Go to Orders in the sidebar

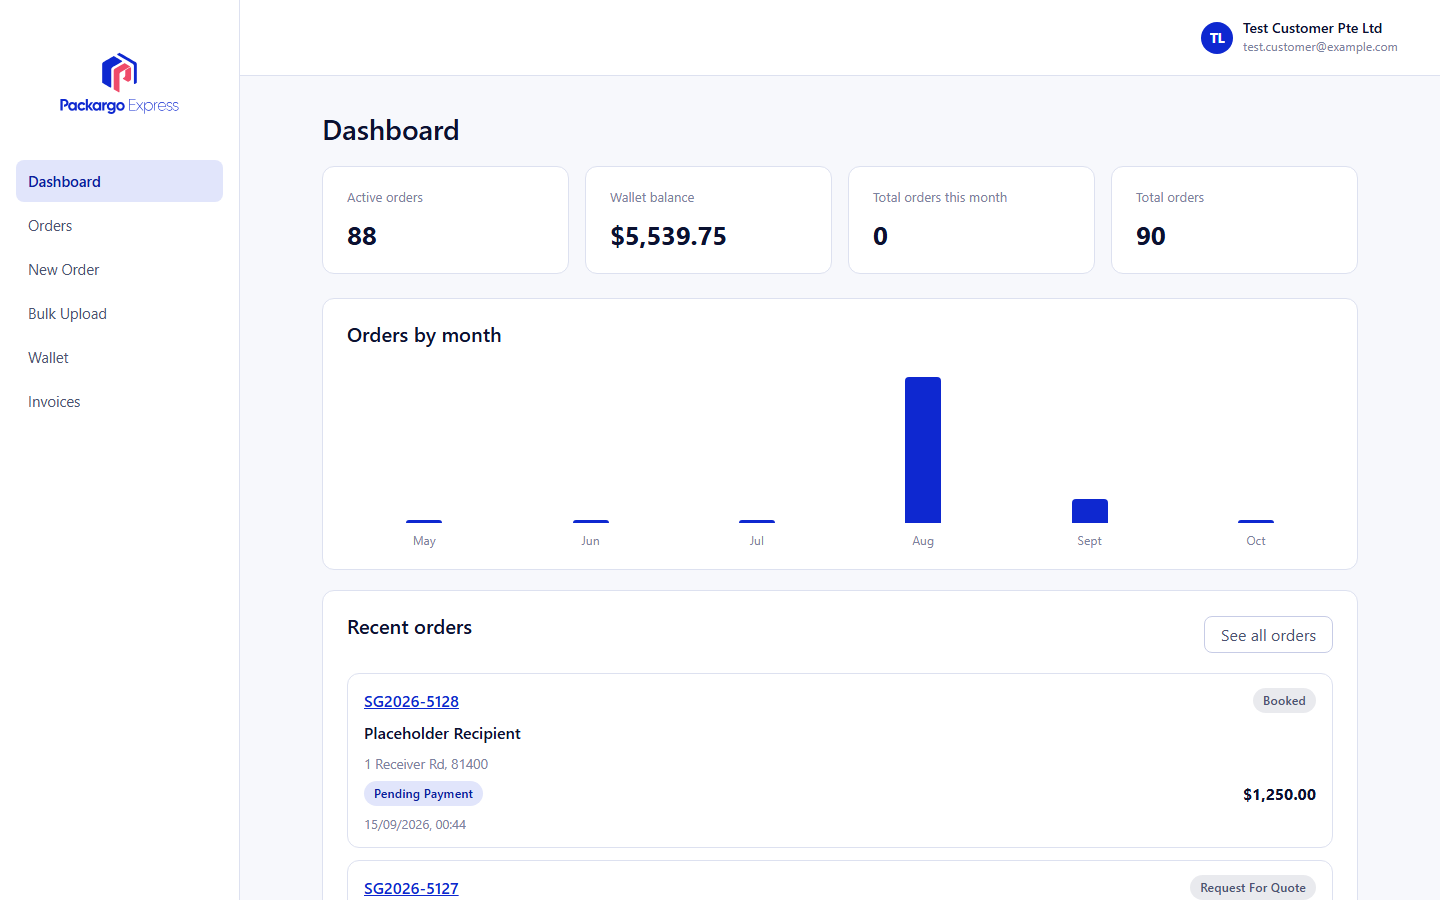pyautogui.click(x=119, y=225)
